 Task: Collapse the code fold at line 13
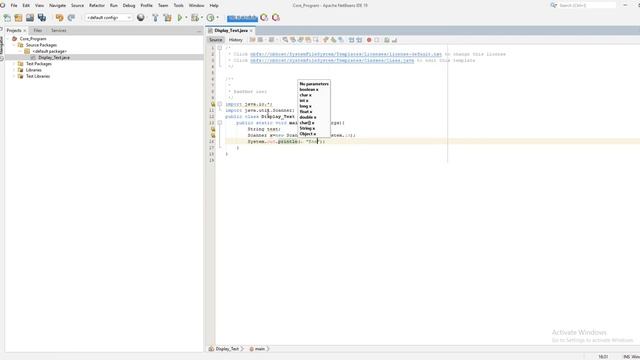[x=220, y=123]
